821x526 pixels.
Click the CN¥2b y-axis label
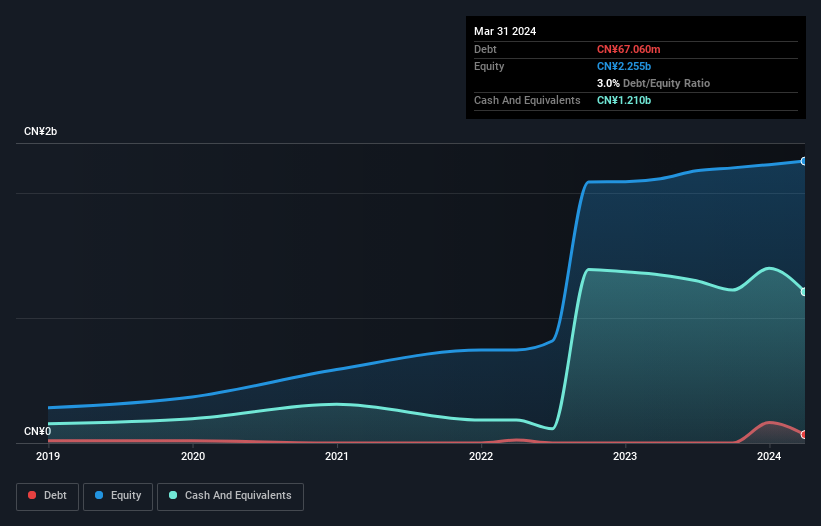click(40, 131)
